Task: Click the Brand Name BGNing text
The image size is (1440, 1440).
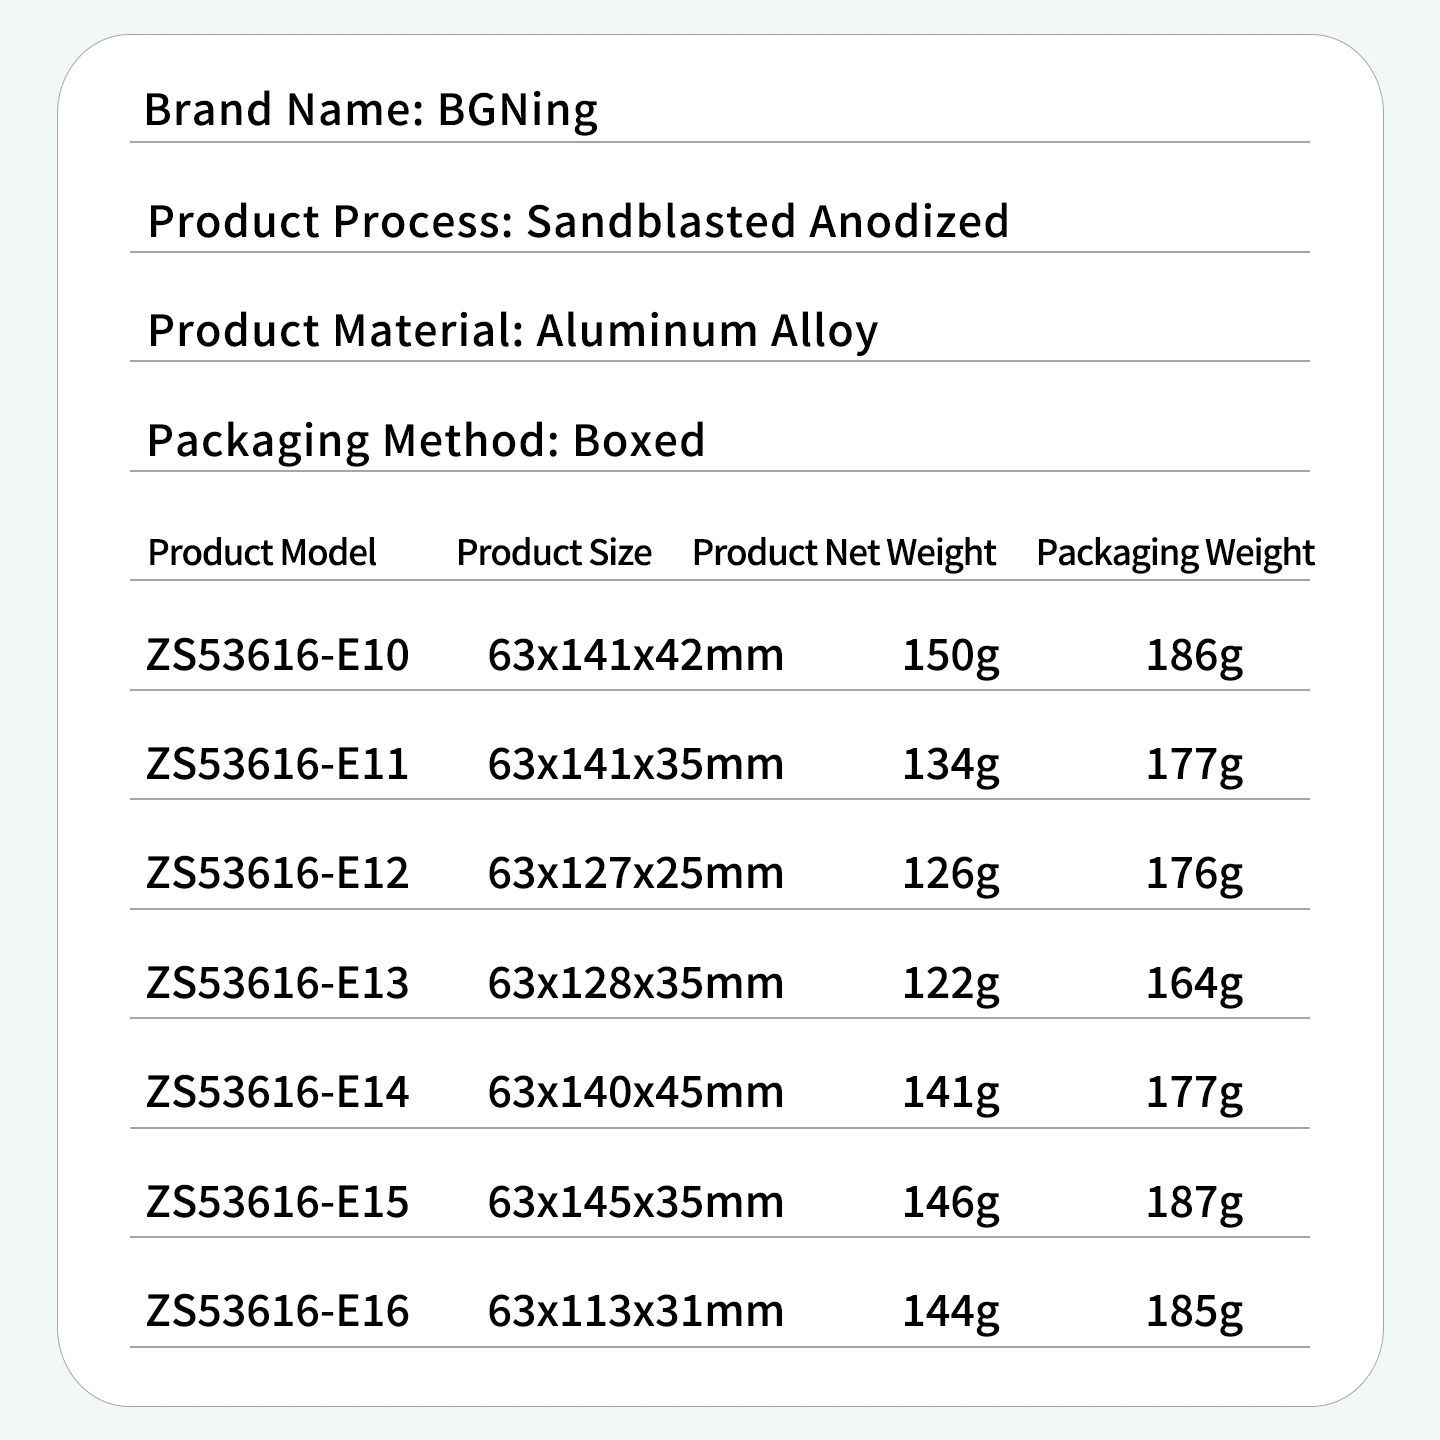Action: 371,110
